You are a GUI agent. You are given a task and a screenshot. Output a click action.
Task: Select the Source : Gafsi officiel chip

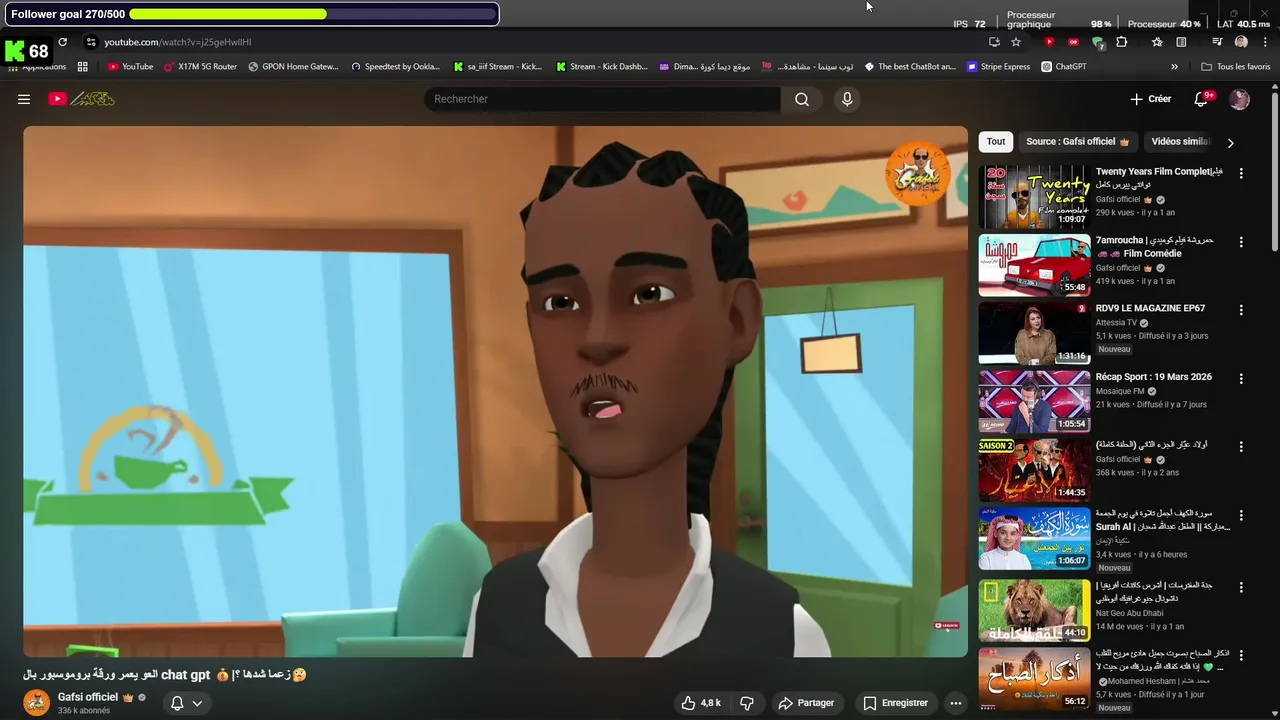pyautogui.click(x=1077, y=142)
